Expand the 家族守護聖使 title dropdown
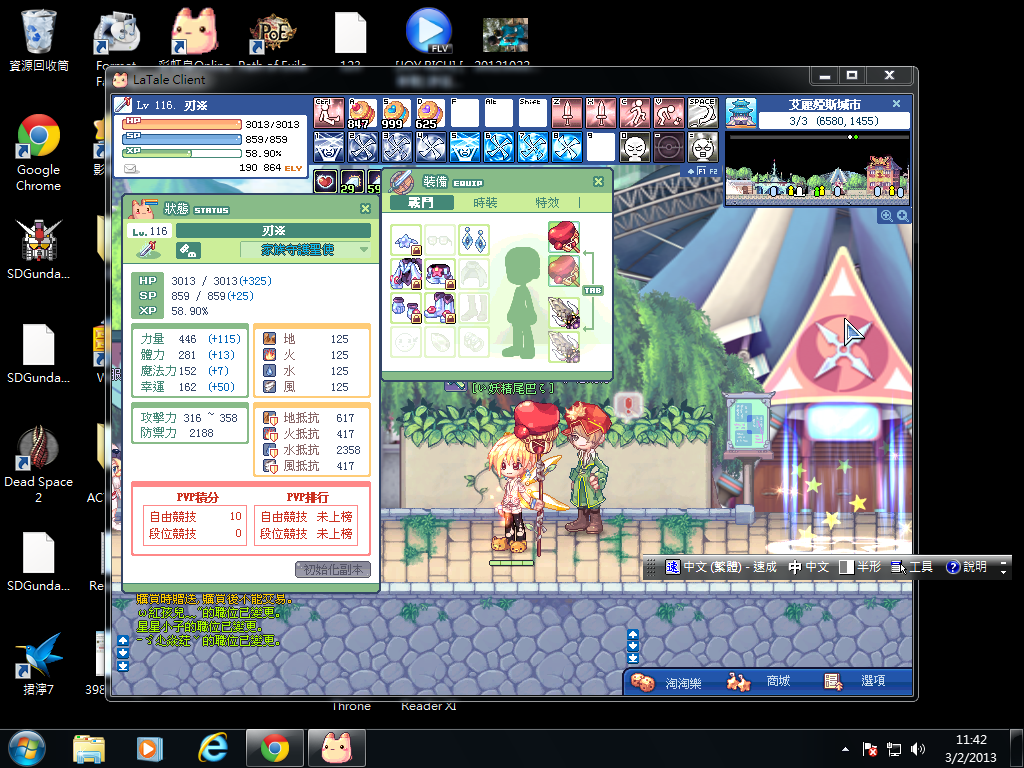 point(364,249)
